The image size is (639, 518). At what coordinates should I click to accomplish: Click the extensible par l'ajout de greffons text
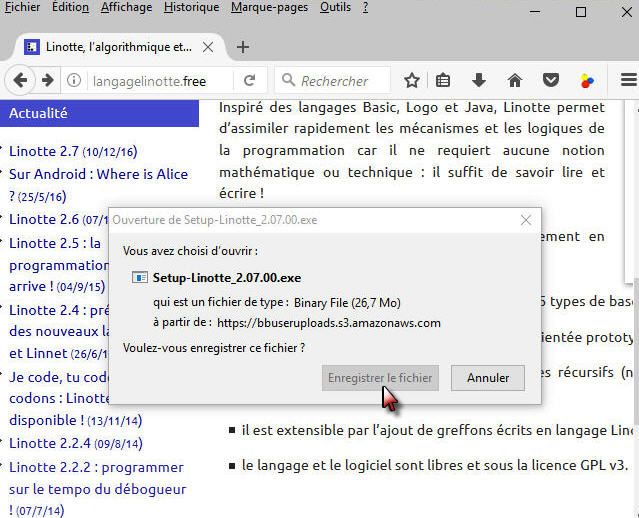pos(436,430)
